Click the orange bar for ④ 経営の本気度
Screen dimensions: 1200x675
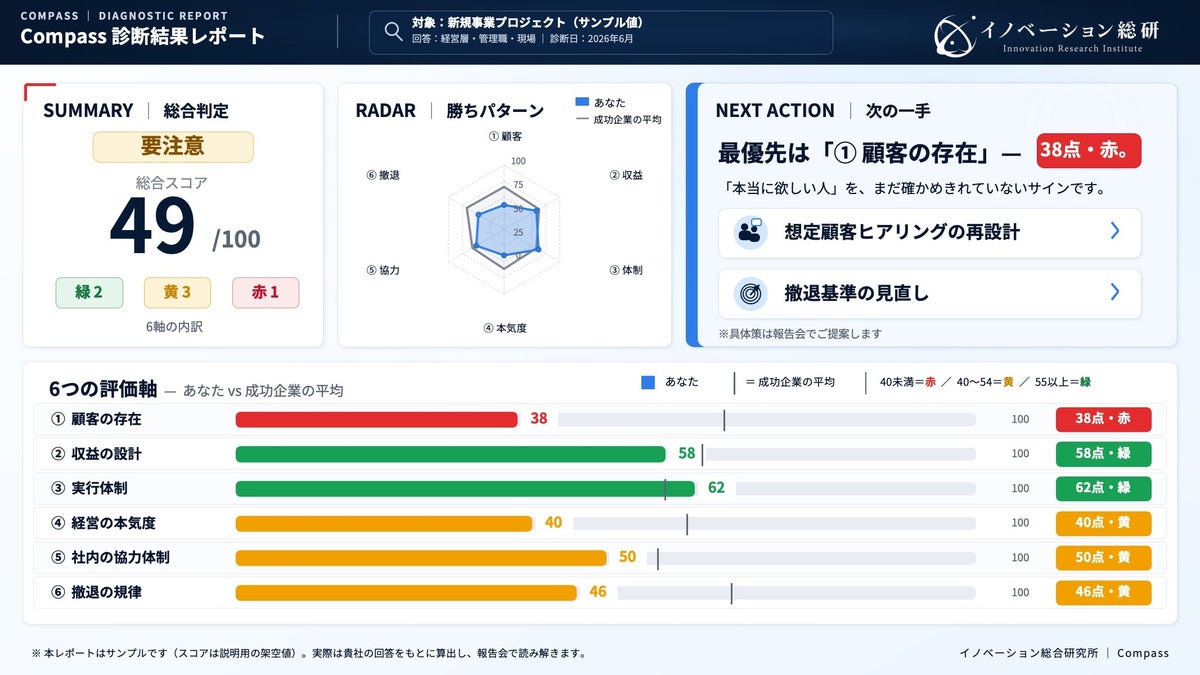click(384, 523)
